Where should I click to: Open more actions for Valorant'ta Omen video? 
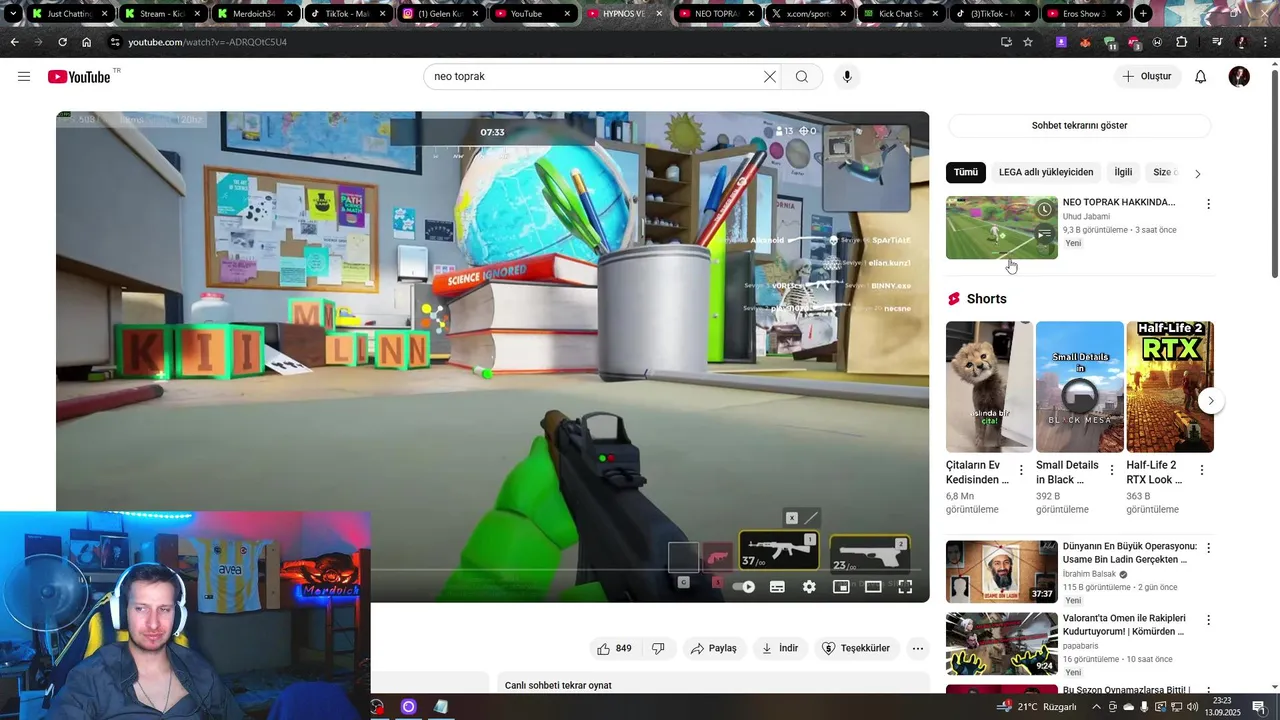(1208, 620)
